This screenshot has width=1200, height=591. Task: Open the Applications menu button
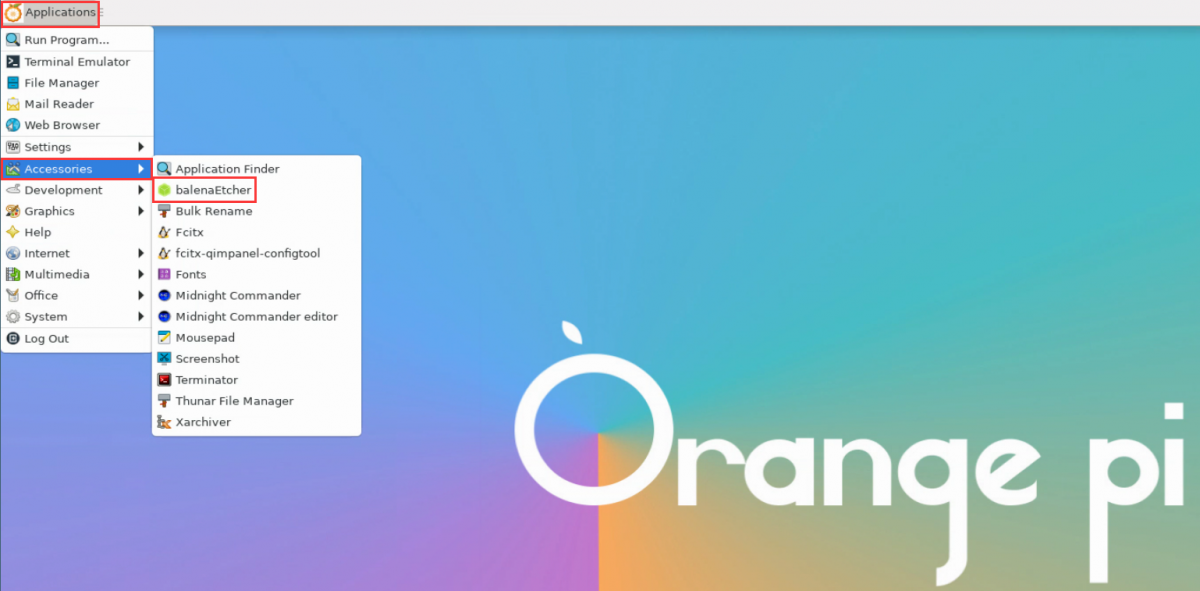50,13
